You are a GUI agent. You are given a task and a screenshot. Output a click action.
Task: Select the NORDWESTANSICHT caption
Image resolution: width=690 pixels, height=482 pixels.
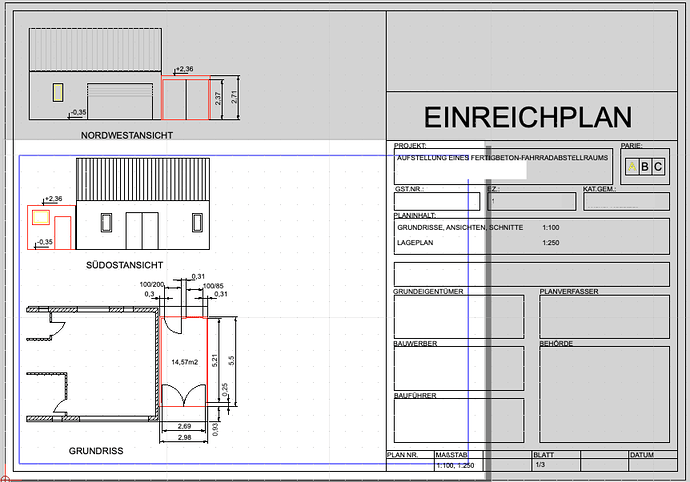click(x=129, y=133)
